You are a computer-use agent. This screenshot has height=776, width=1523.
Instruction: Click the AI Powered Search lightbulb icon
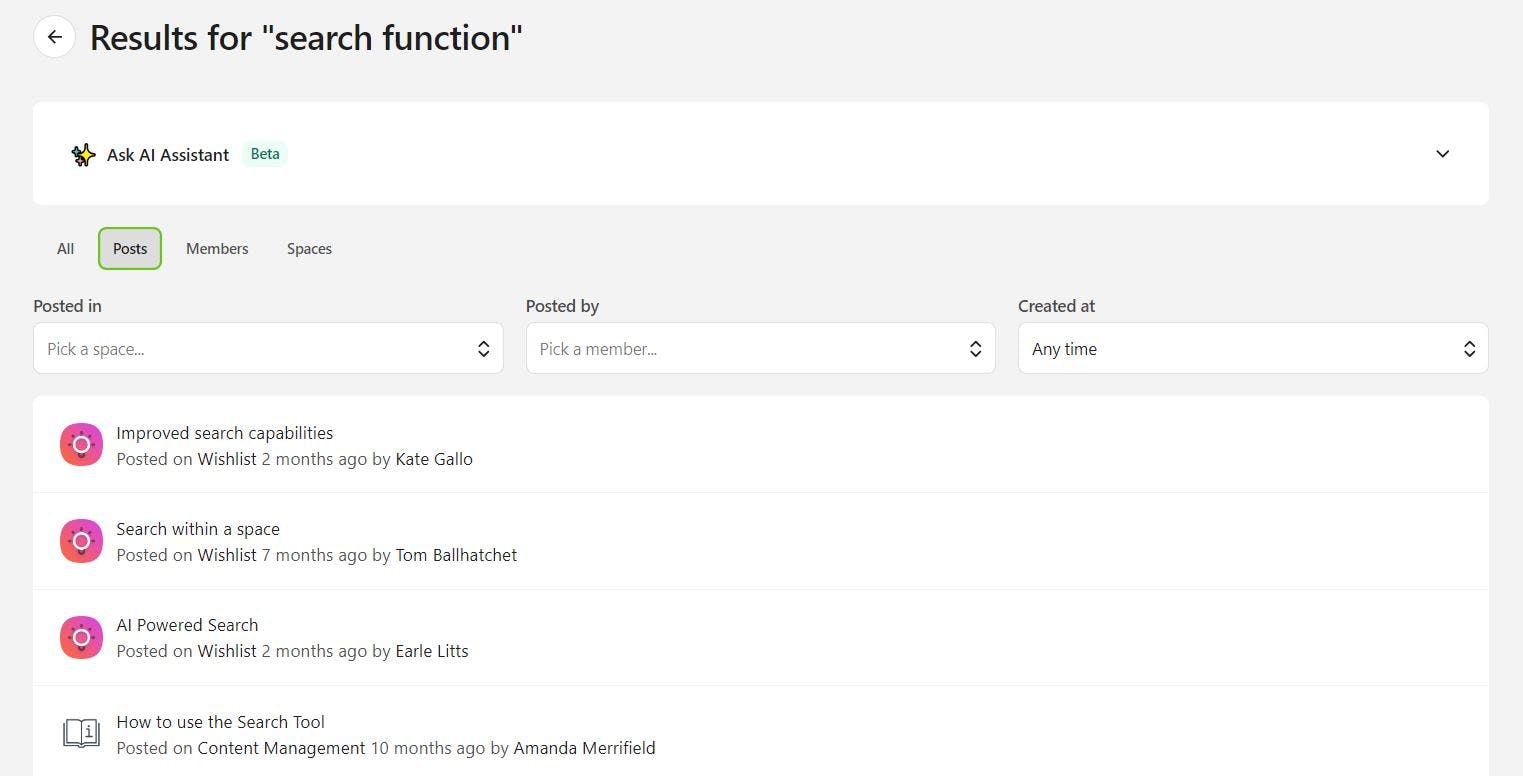coord(81,637)
